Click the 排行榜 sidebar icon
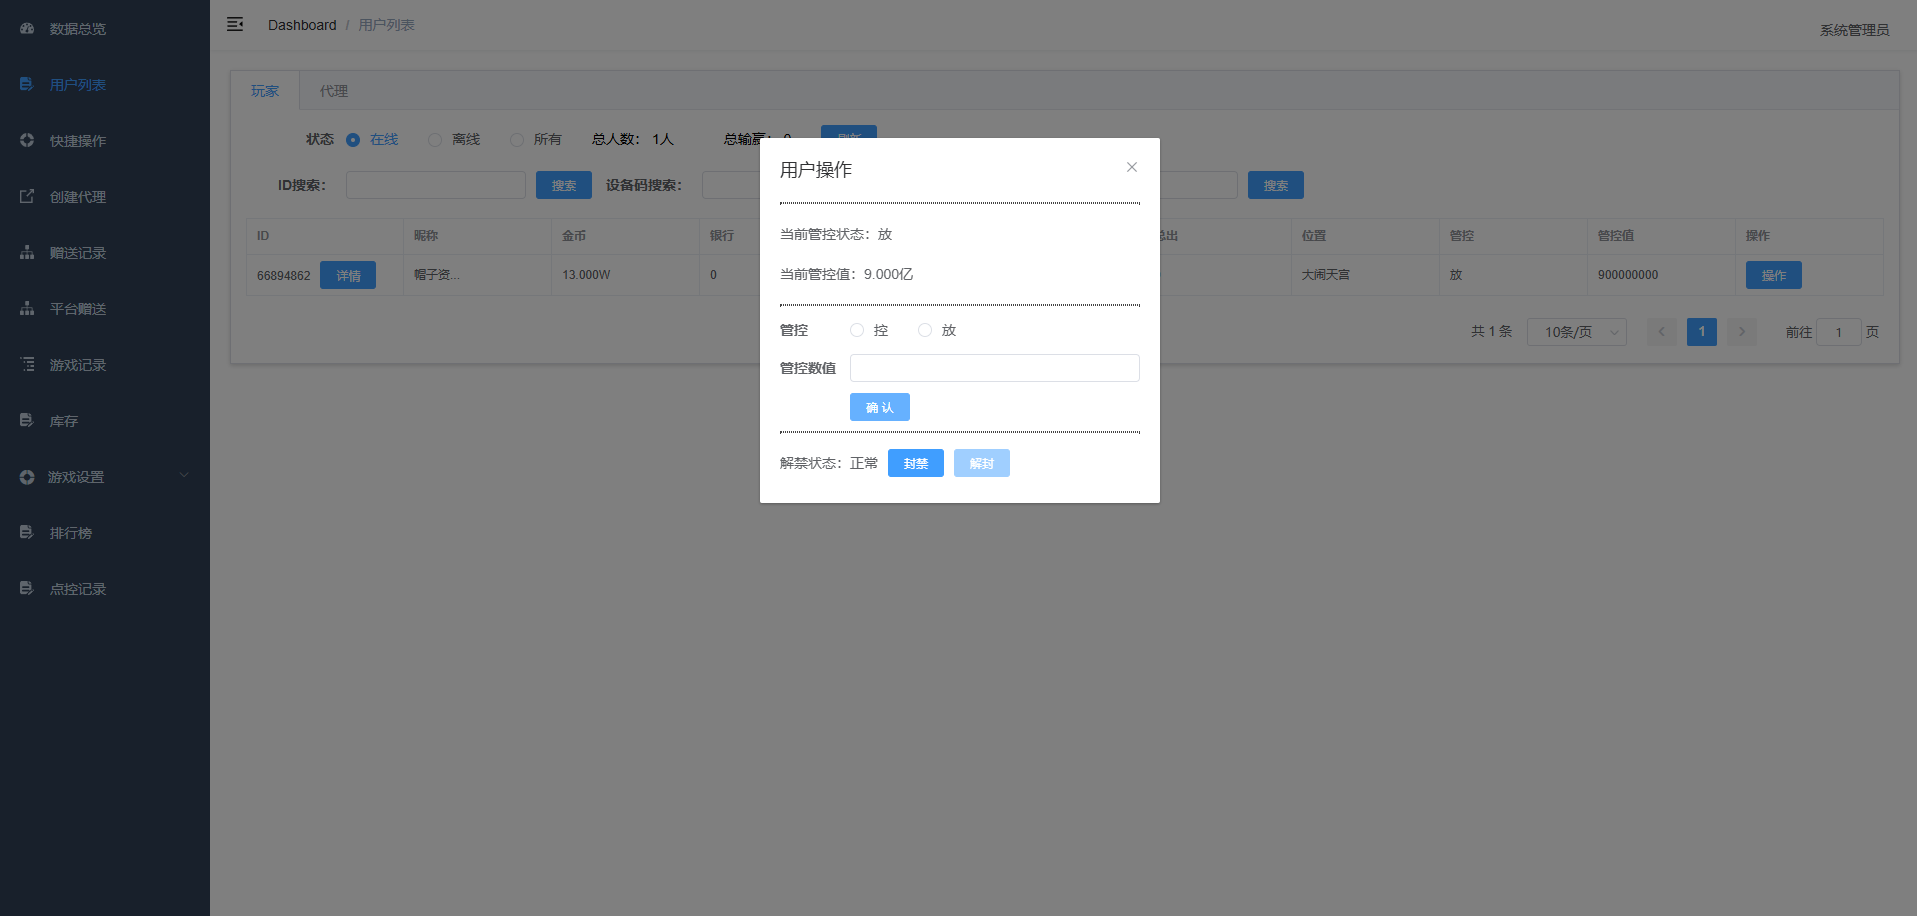1917x916 pixels. (27, 533)
